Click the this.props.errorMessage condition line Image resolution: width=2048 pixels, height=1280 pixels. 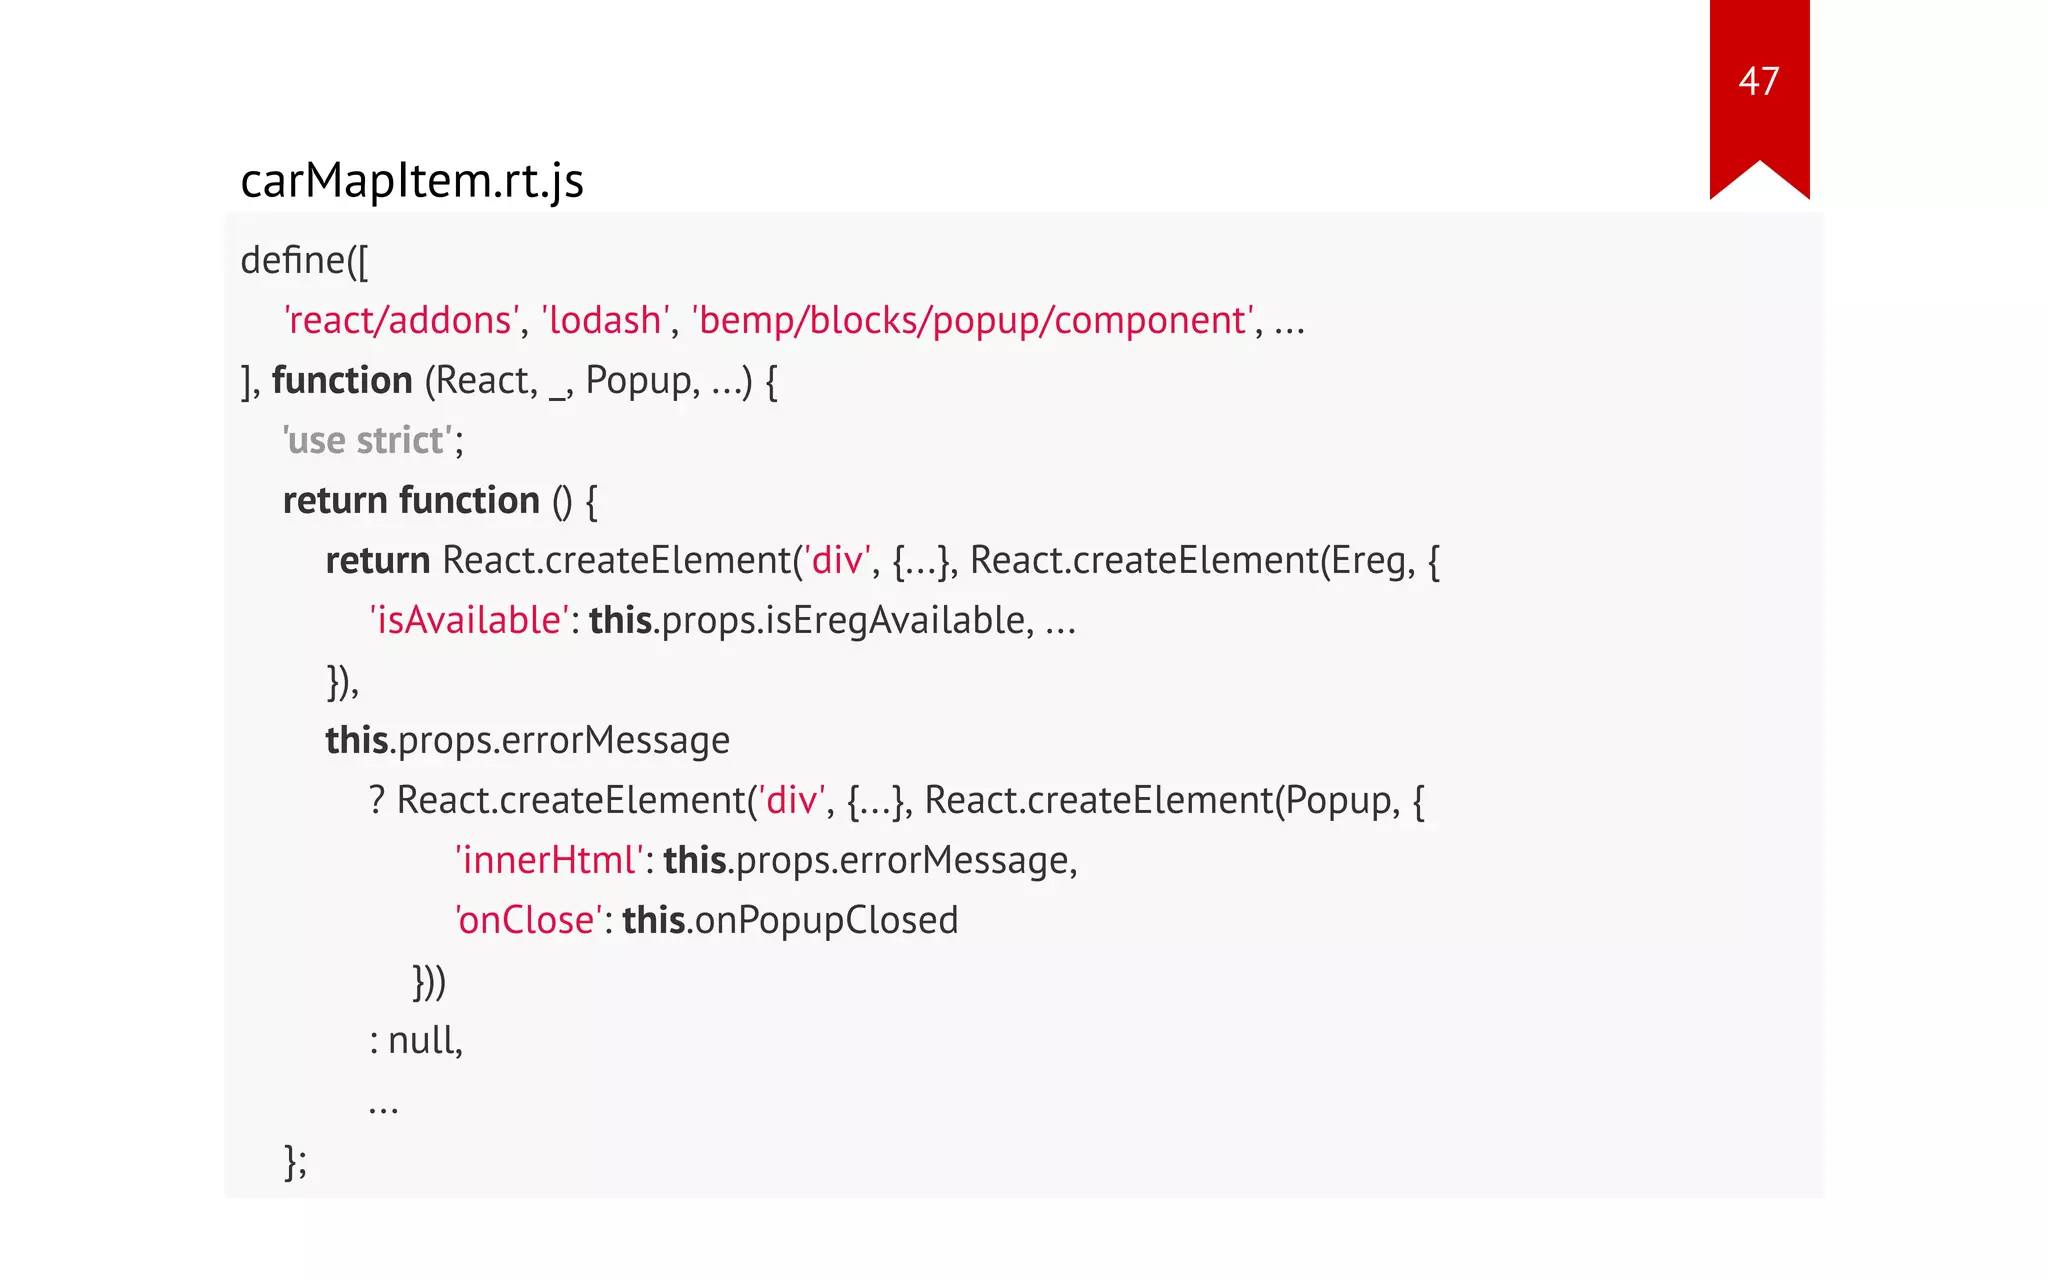tap(527, 741)
